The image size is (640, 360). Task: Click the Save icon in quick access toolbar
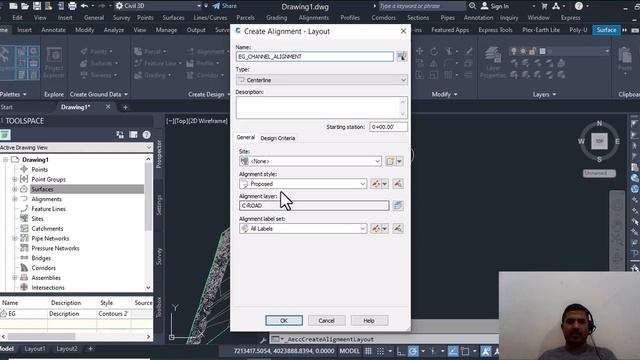[37, 6]
